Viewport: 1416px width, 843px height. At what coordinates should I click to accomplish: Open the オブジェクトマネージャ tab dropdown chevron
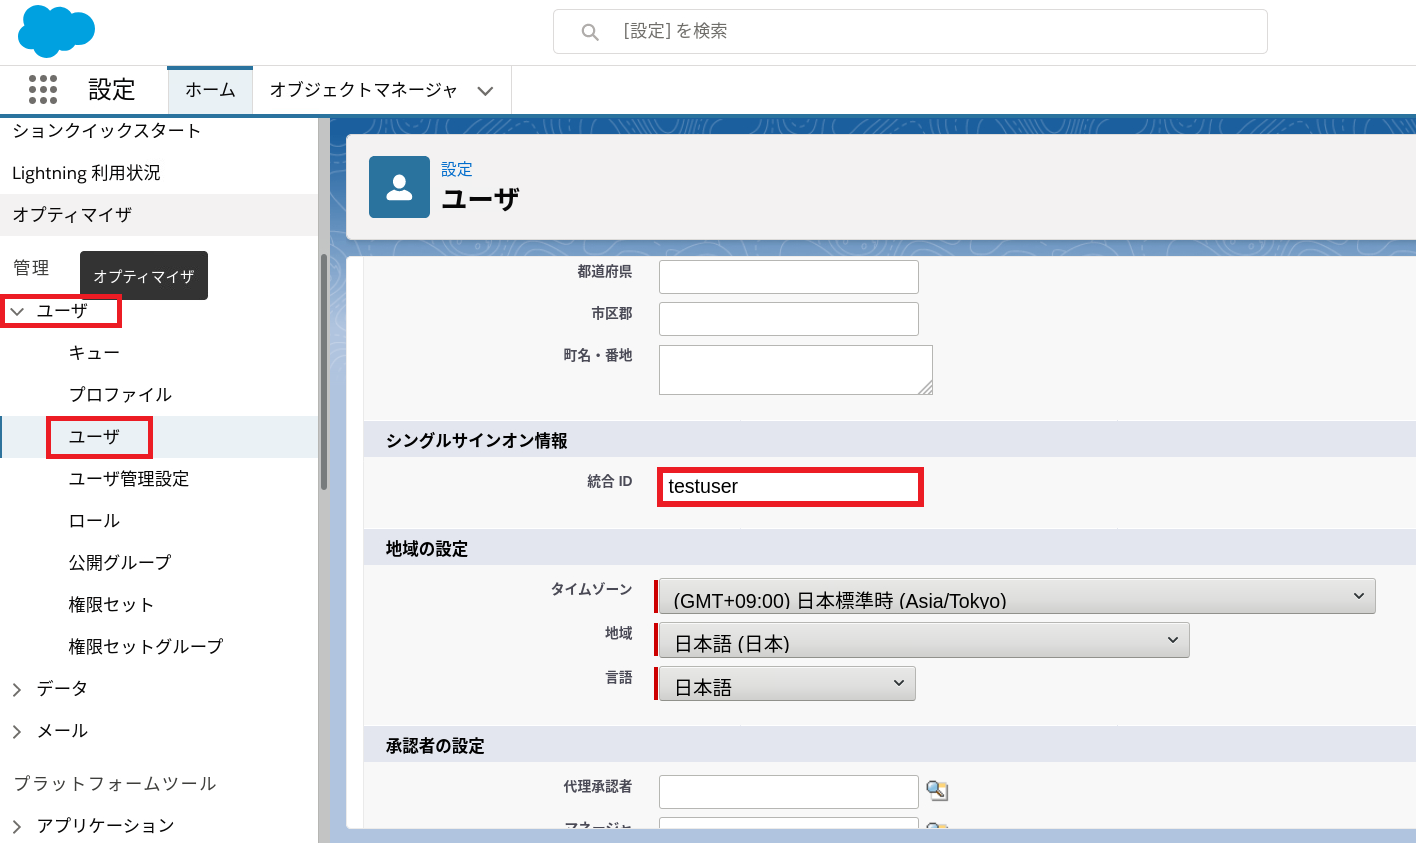(x=485, y=91)
